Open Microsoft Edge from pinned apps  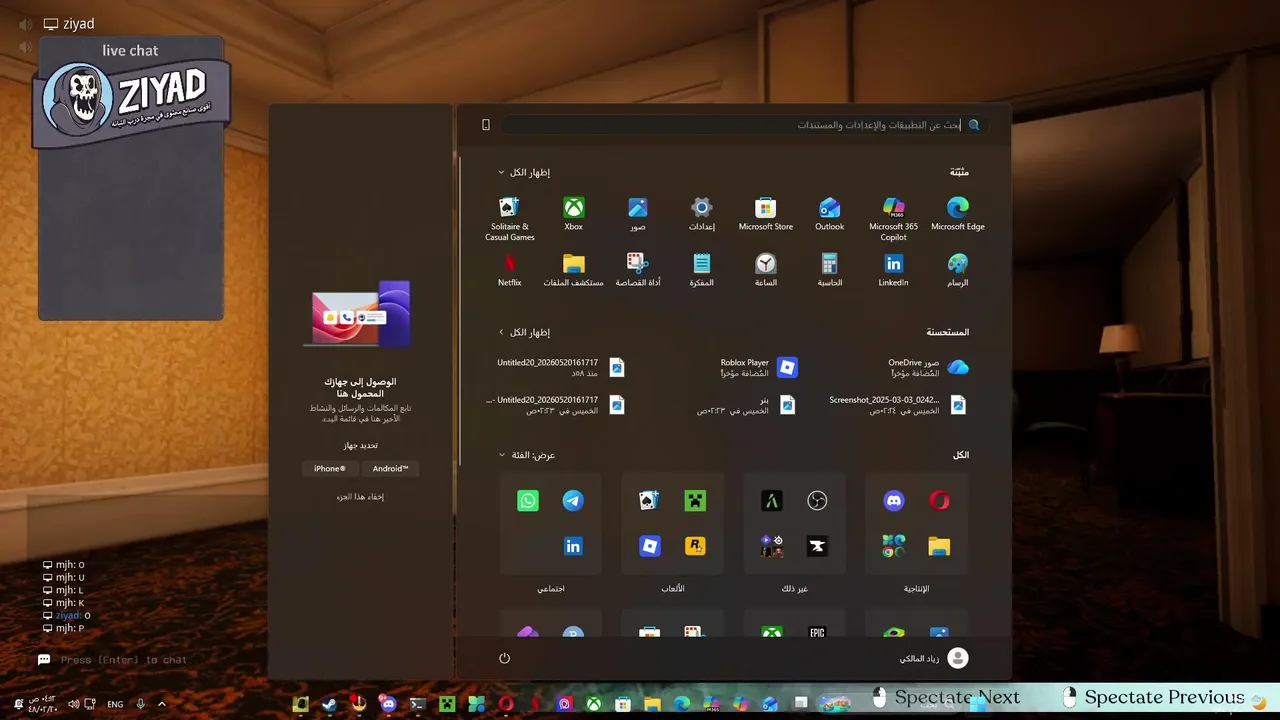coord(957,214)
